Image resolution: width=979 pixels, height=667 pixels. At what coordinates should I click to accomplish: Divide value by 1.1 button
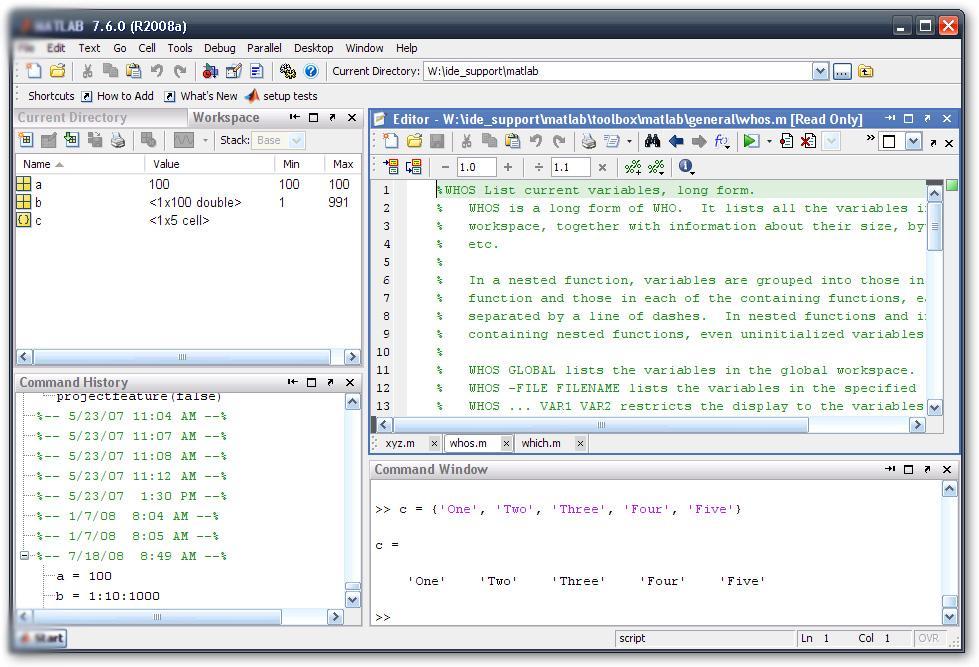point(539,167)
